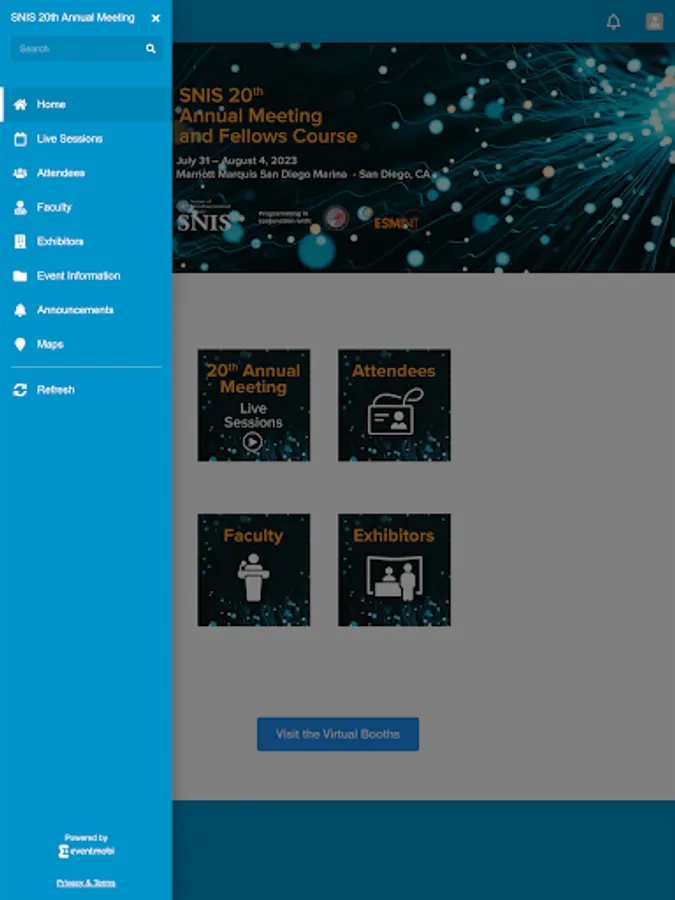675x900 pixels.
Task: Click the Maps pin icon
Action: [20, 344]
